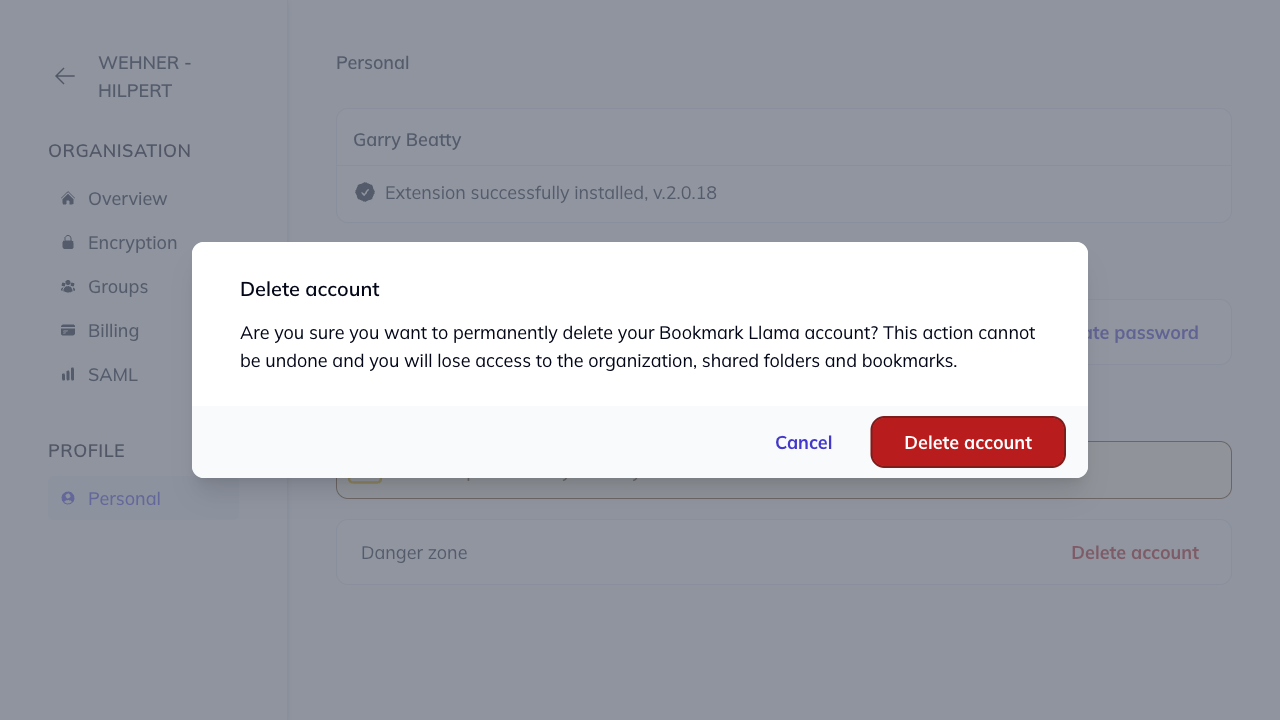Select Groups from the sidebar
The image size is (1280, 720).
(x=118, y=286)
